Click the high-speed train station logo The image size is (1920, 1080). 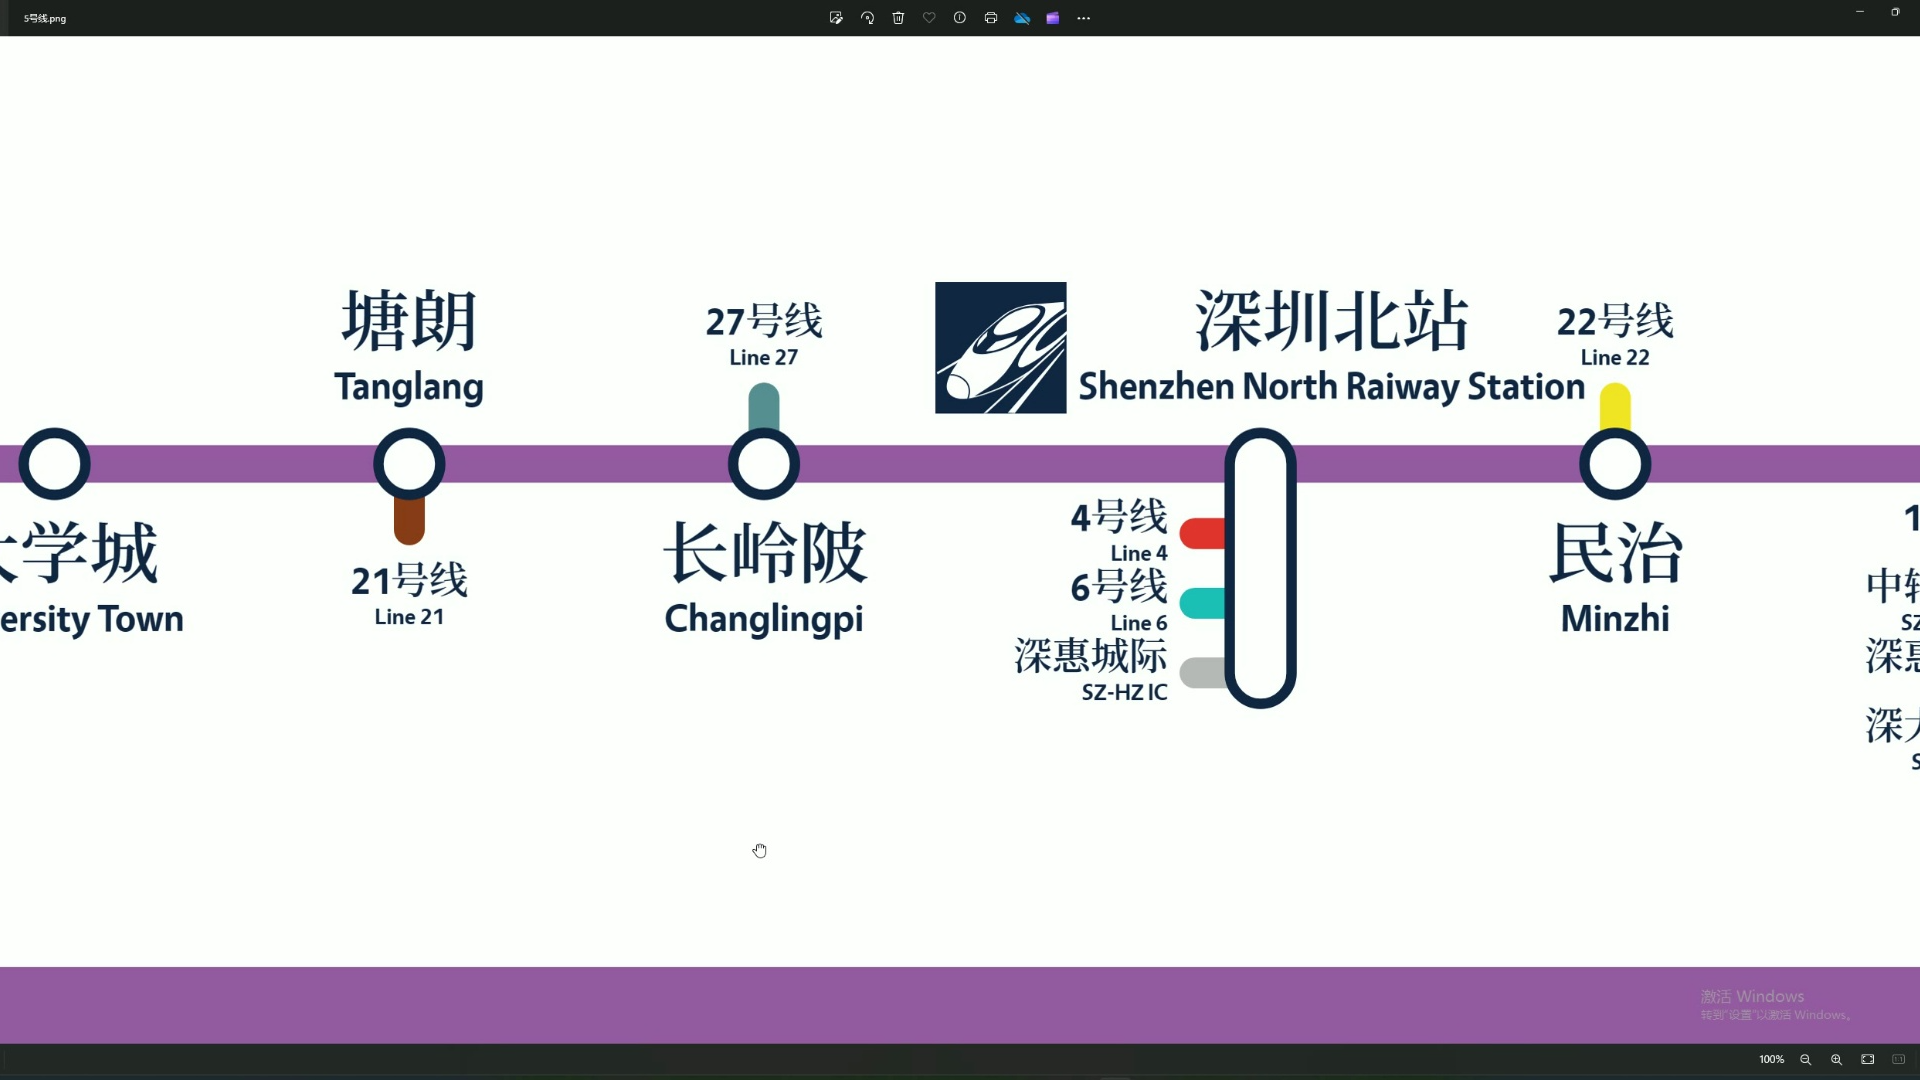click(x=1000, y=347)
